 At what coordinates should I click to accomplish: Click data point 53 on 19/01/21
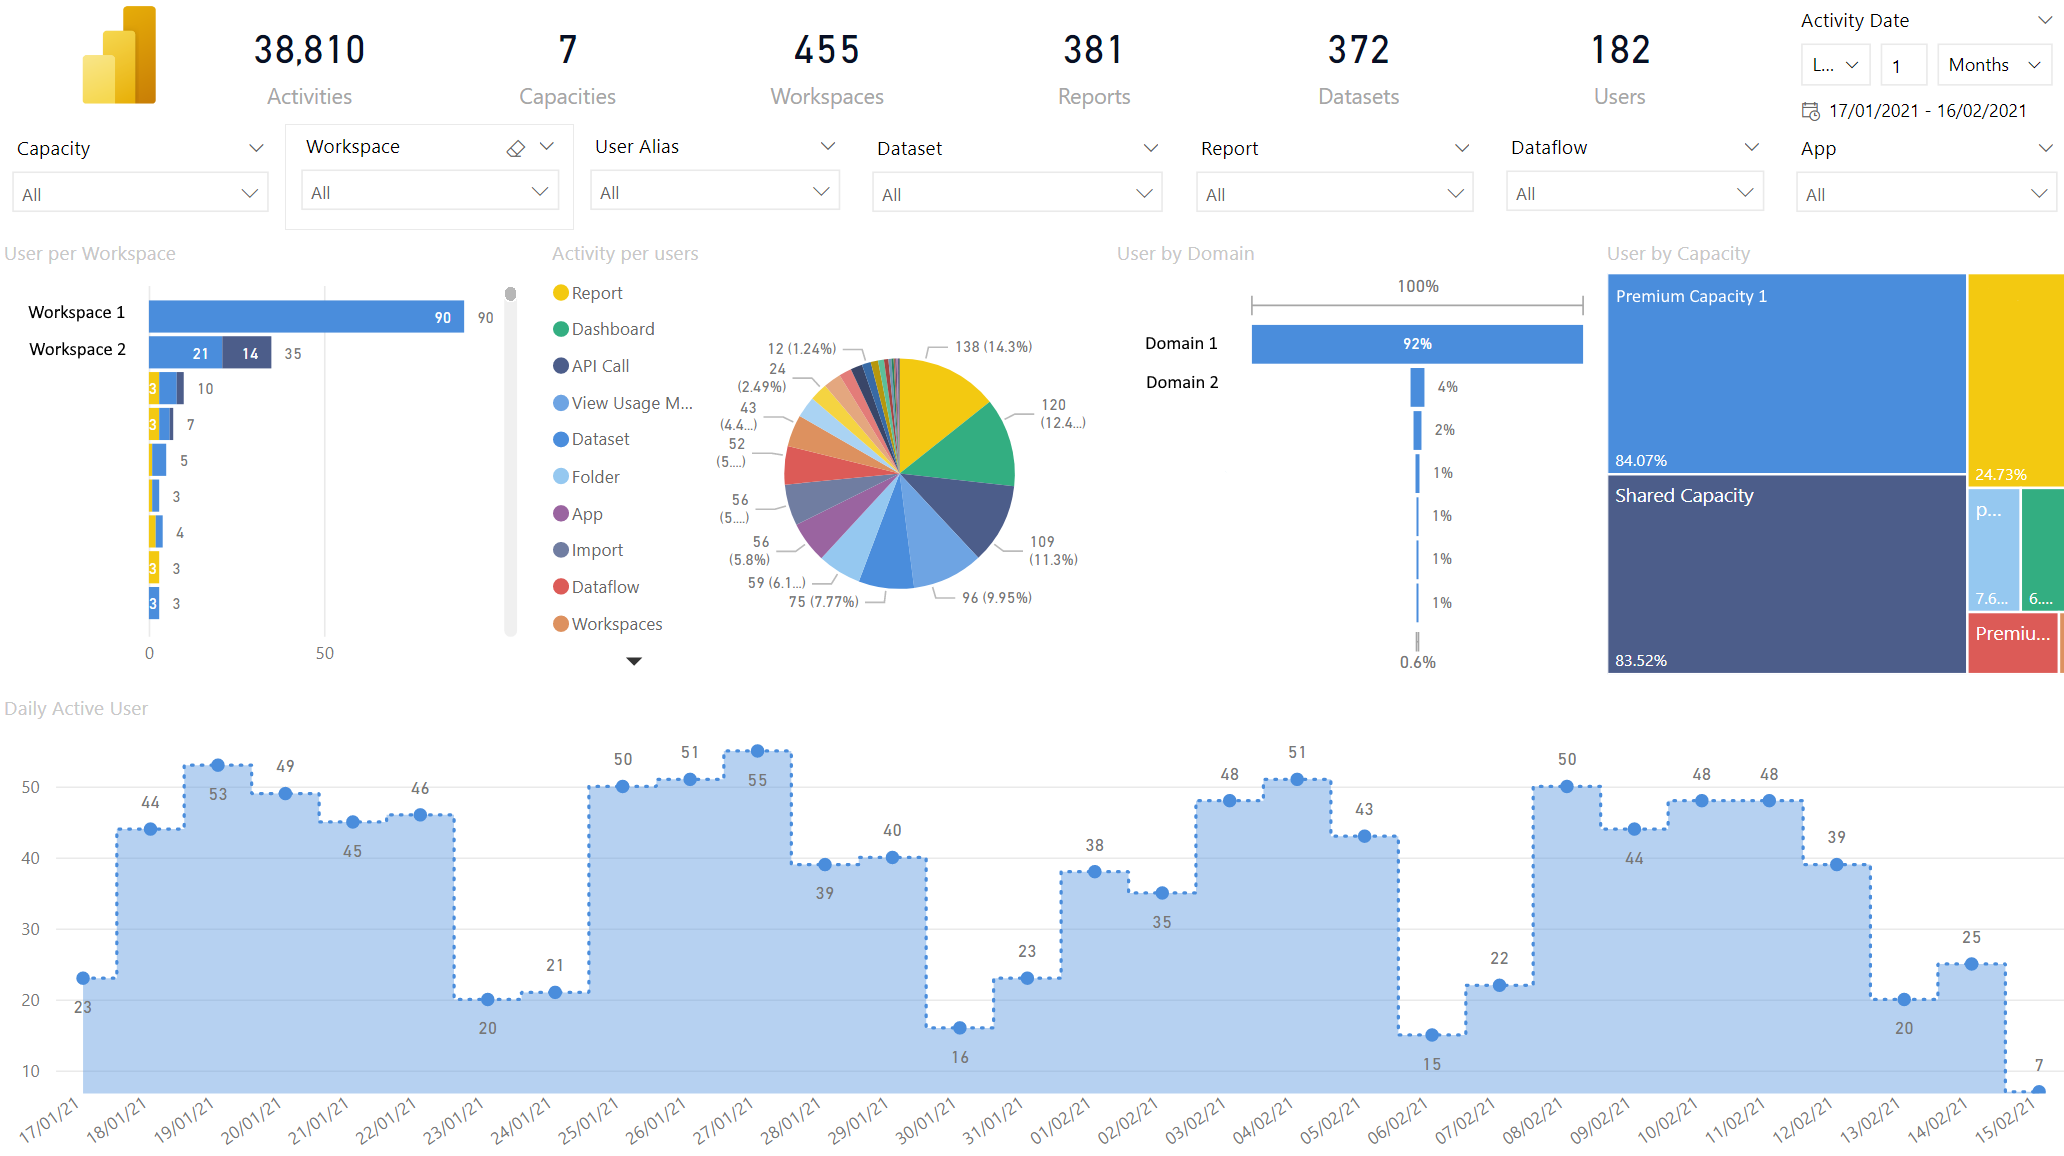pos(218,765)
